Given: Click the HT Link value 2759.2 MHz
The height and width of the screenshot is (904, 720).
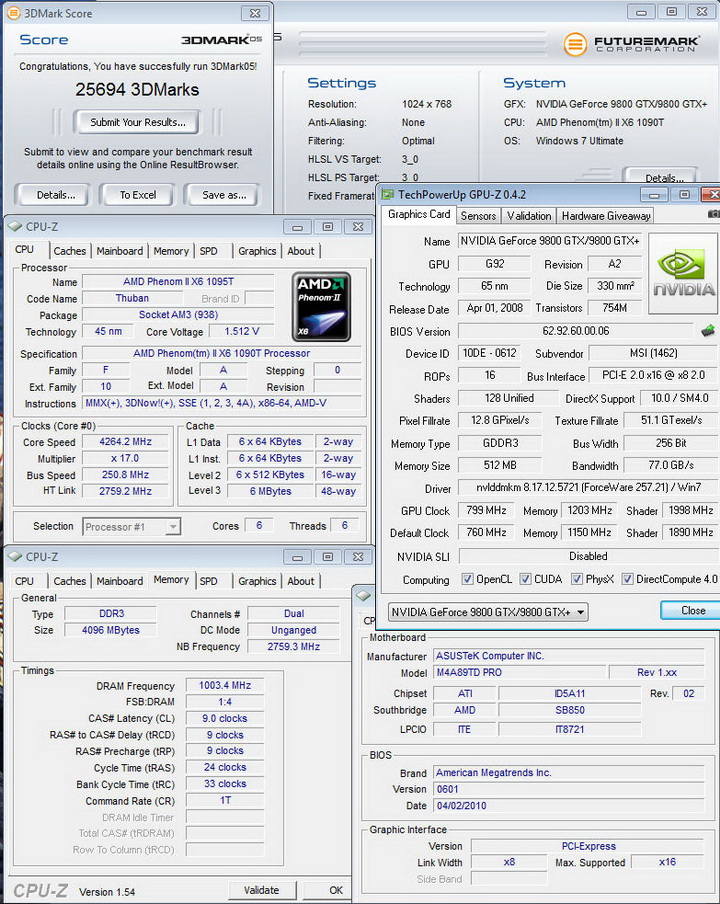Looking at the screenshot, I should pos(125,491).
